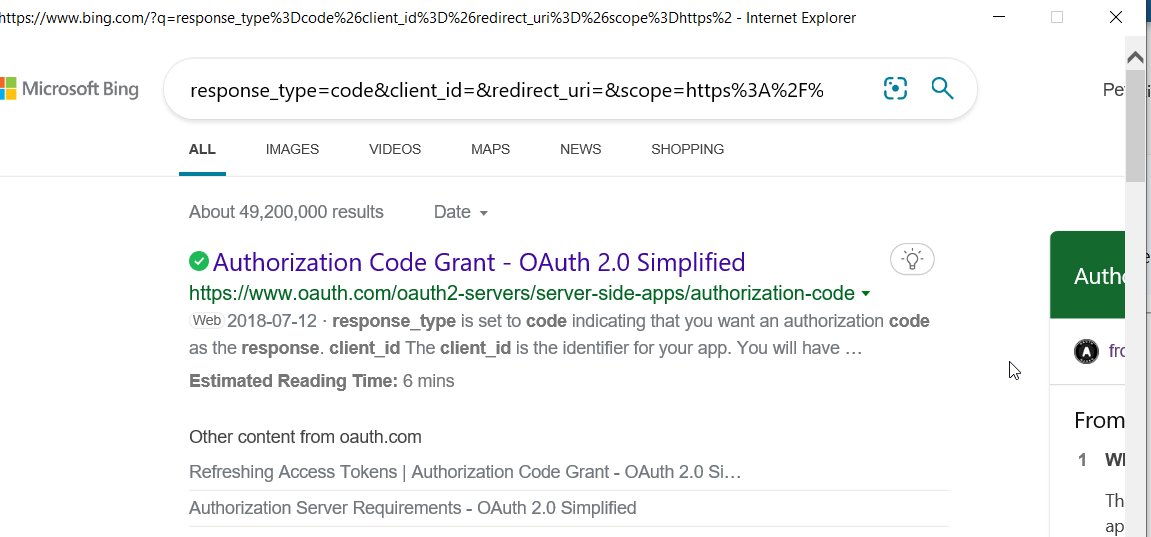
Task: Open Authorization Server Requirements link
Action: (413, 508)
